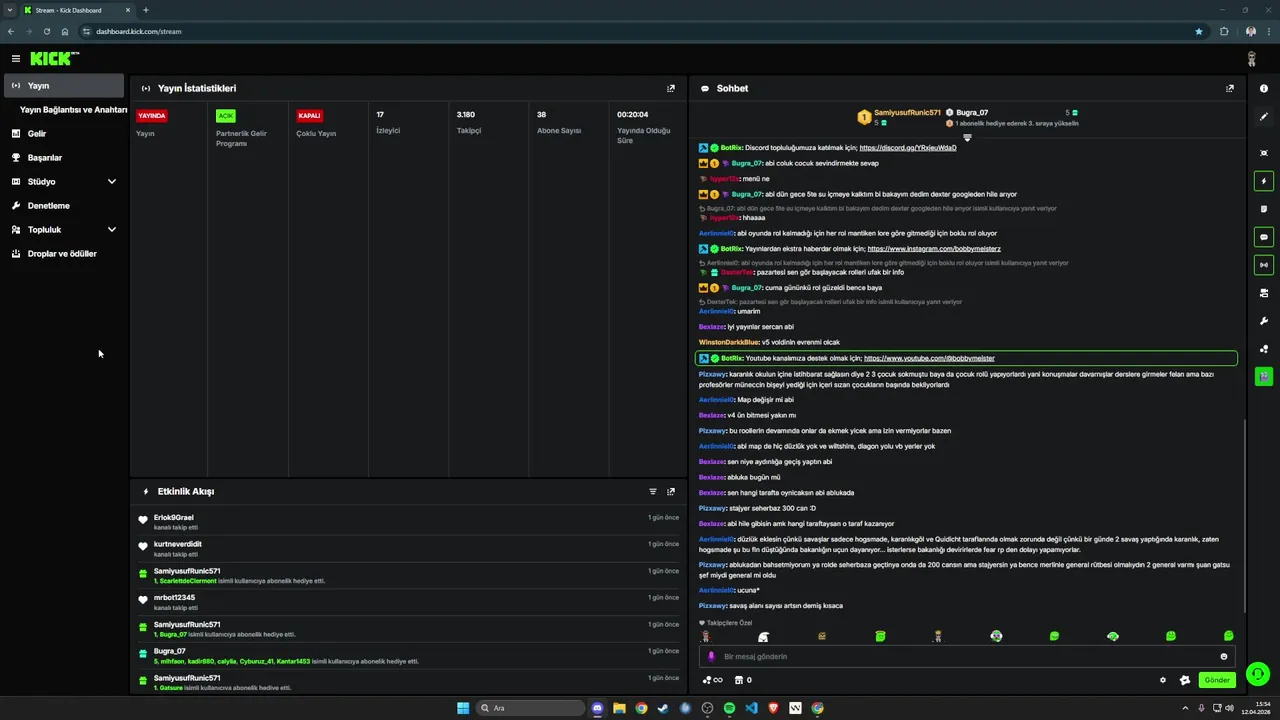
Task: Open Droplar ve ödüller page
Action: point(64,254)
